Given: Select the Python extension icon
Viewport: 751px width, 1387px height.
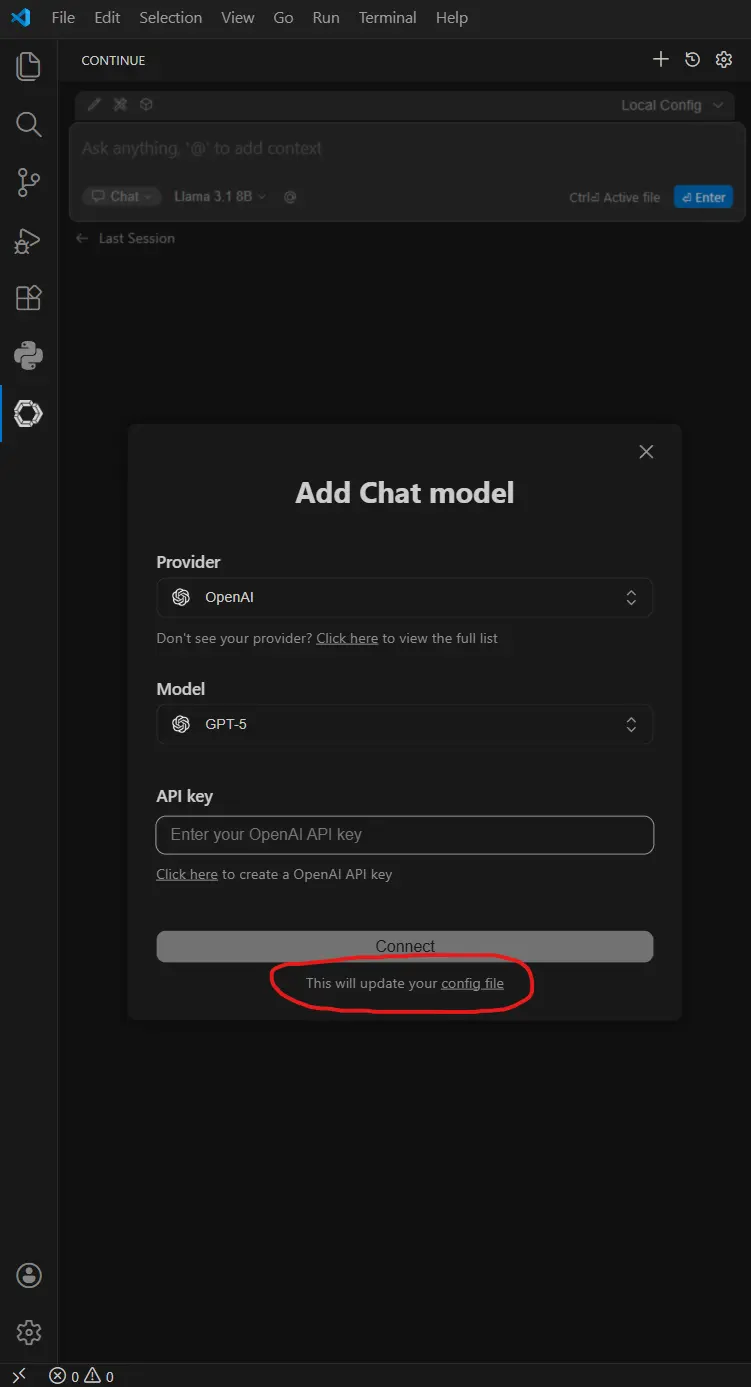Looking at the screenshot, I should tap(28, 355).
